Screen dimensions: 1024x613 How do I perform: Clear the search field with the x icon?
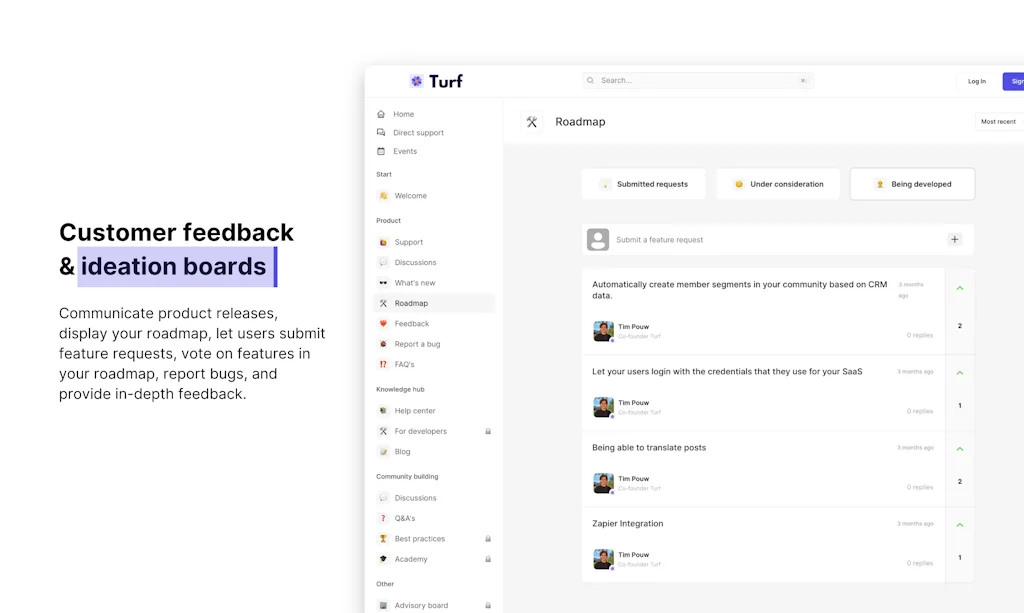point(803,80)
